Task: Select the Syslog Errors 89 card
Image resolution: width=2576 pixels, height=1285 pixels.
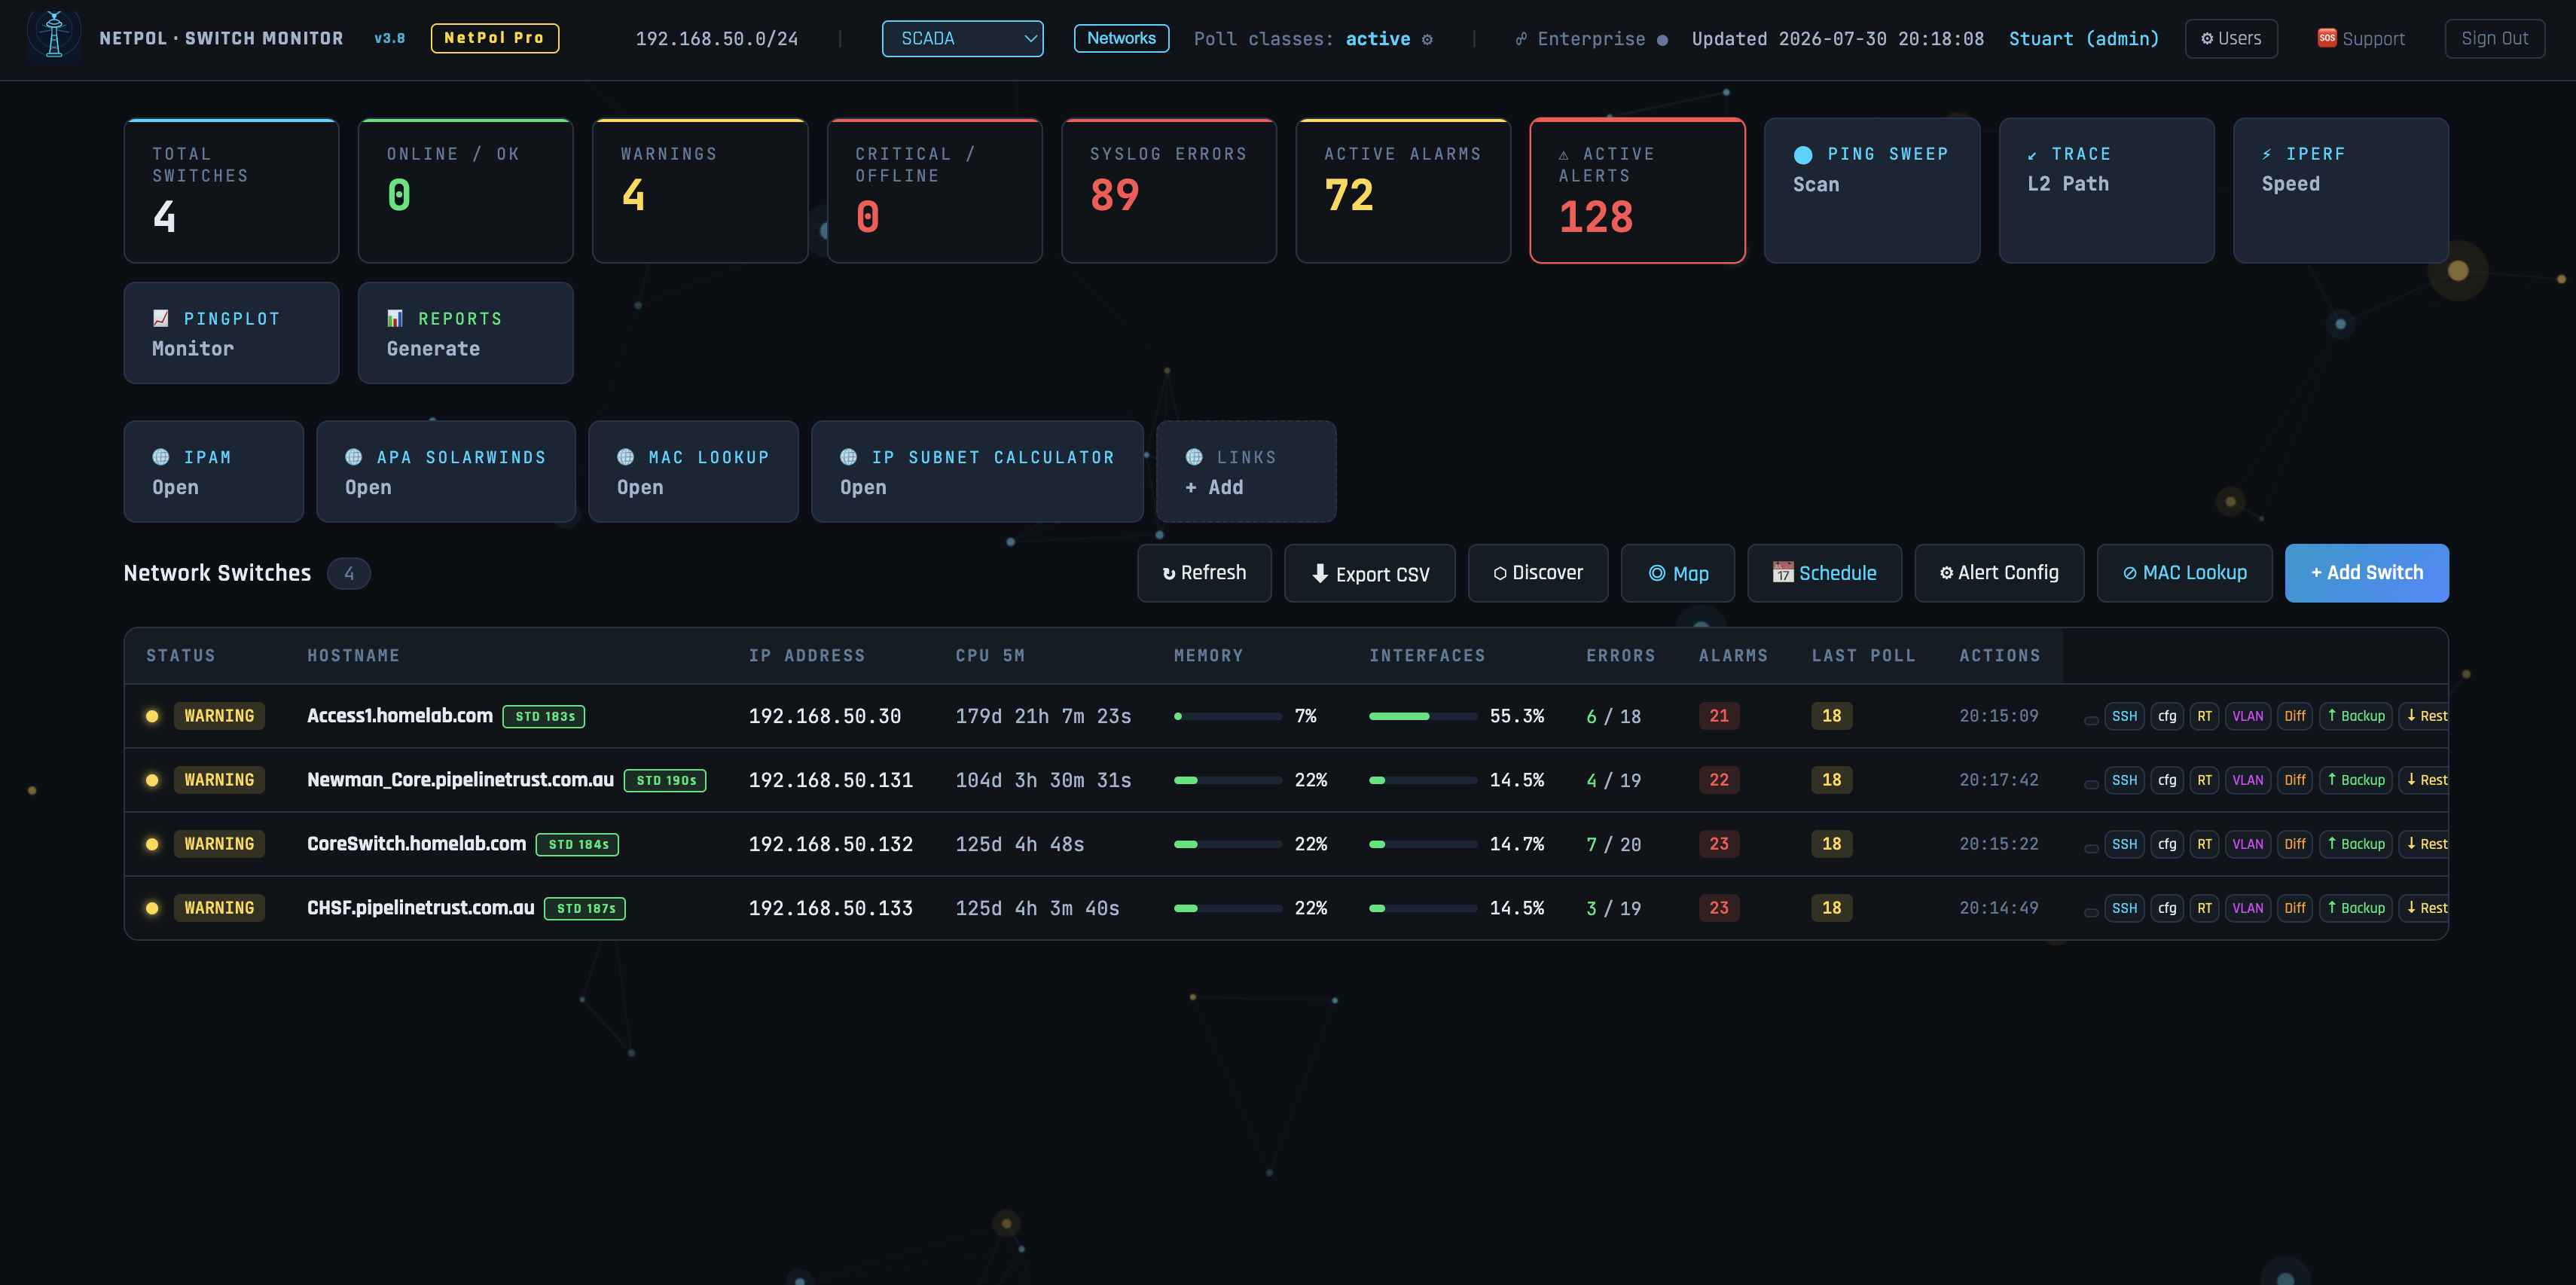Action: 1168,190
